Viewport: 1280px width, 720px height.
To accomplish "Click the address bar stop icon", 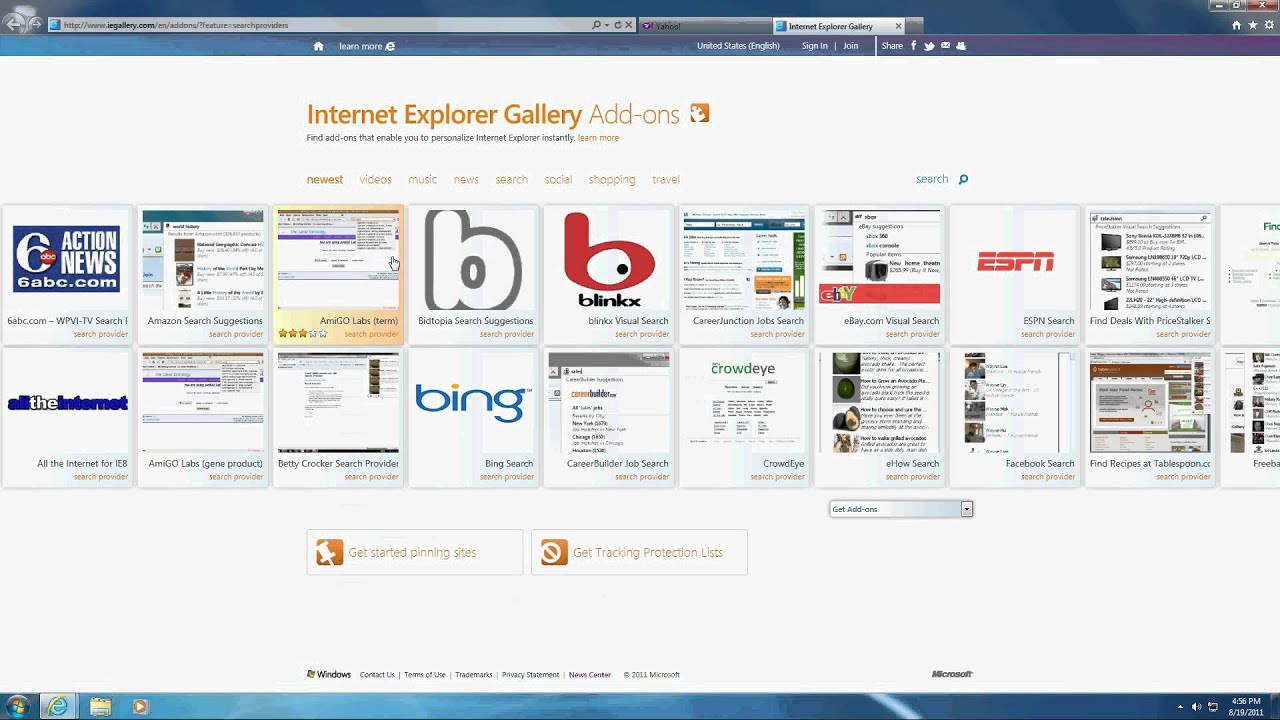I will coord(628,25).
